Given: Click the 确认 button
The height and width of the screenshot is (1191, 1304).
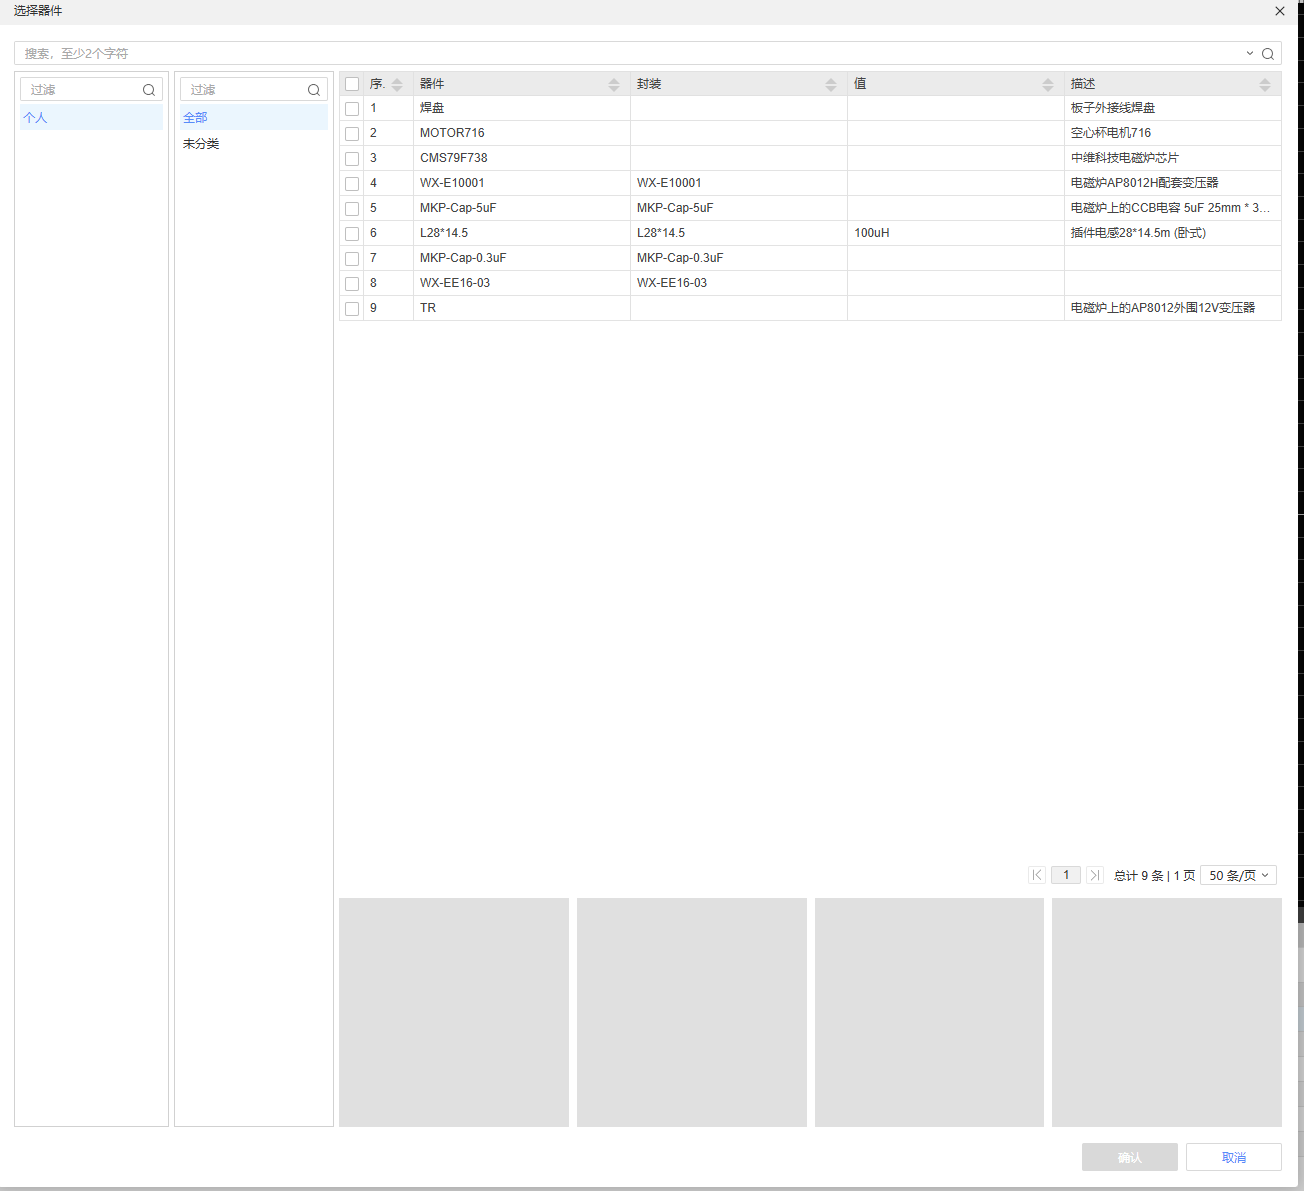Looking at the screenshot, I should (1130, 1157).
